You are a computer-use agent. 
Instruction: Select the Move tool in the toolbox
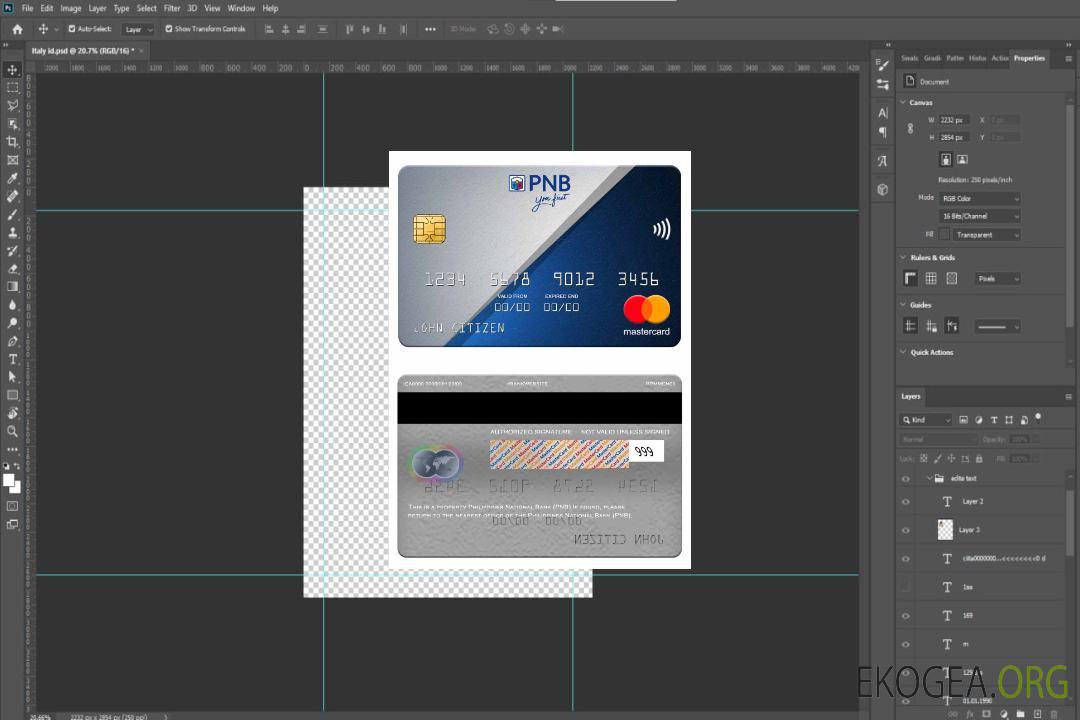(x=12, y=70)
